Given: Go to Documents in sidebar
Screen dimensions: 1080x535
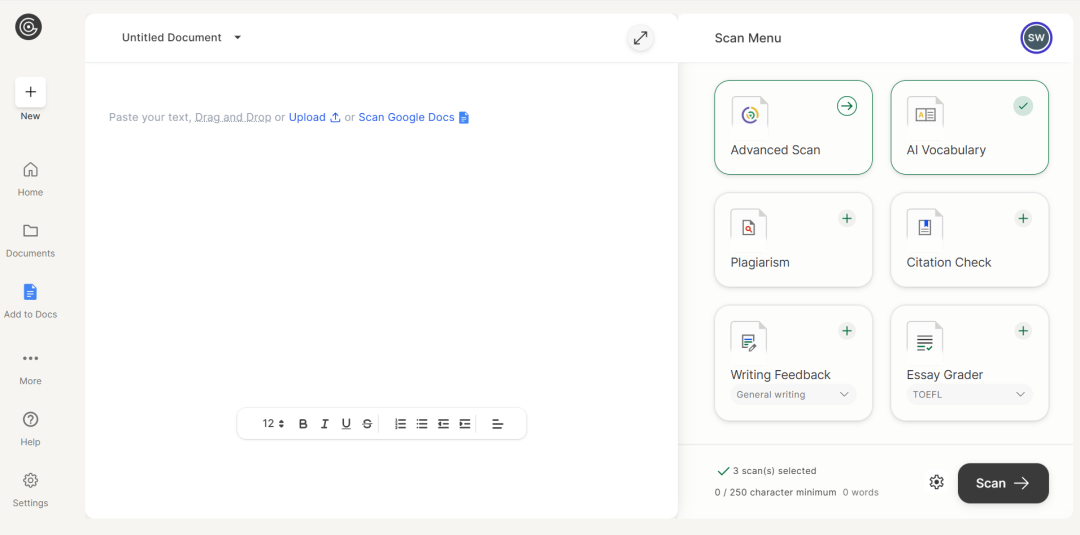Looking at the screenshot, I should (x=30, y=239).
